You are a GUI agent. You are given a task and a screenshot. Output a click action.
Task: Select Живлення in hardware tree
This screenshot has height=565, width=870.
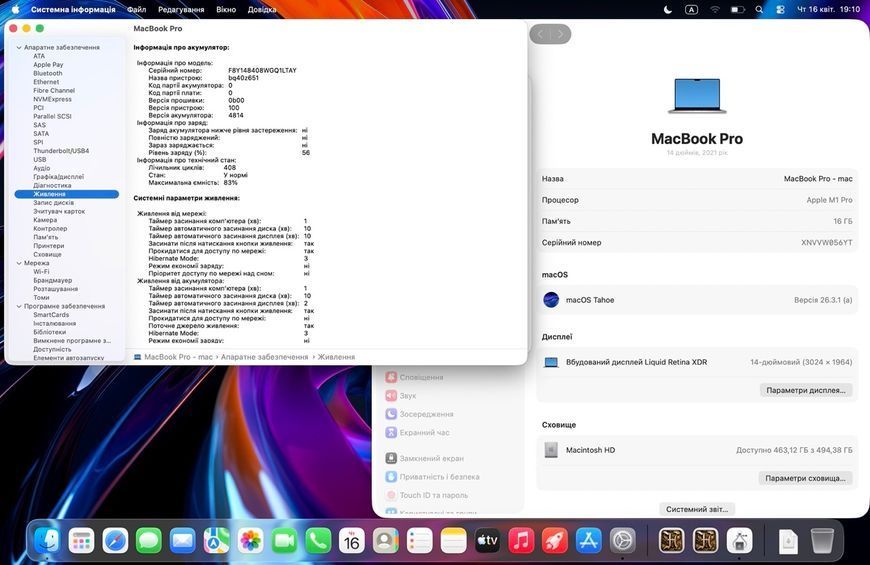(67, 194)
